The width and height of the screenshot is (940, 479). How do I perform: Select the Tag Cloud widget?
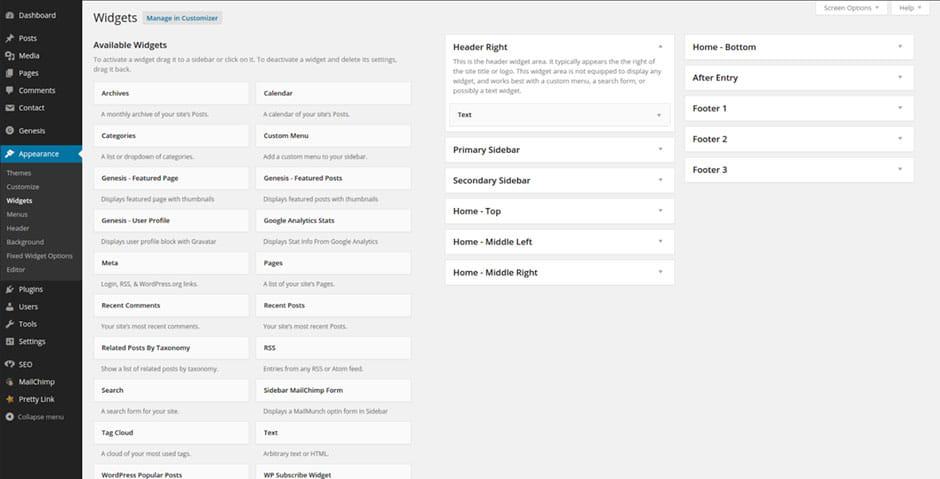[x=171, y=433]
